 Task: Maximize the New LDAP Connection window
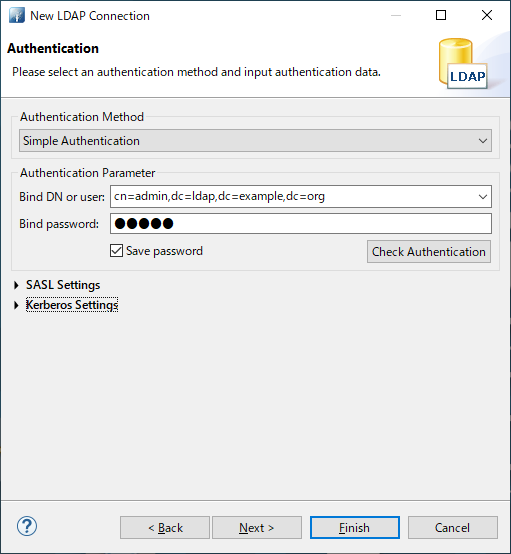click(441, 15)
